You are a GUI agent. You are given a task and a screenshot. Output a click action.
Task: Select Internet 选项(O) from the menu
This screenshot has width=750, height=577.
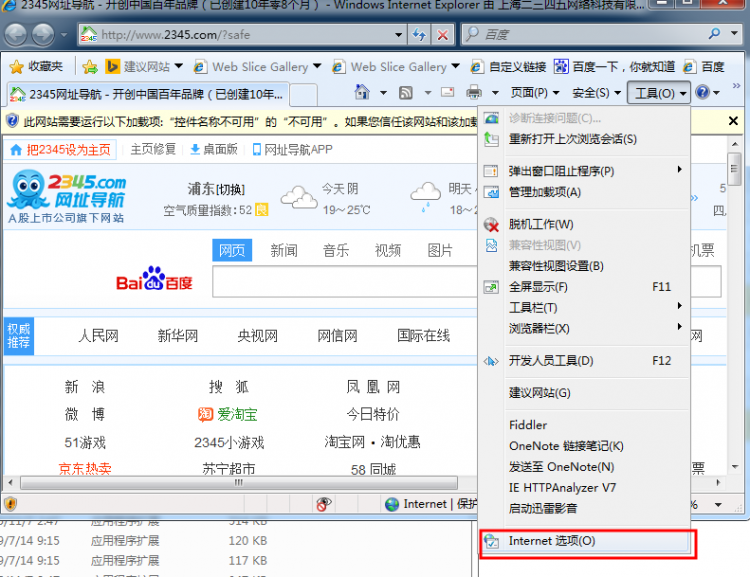[585, 541]
